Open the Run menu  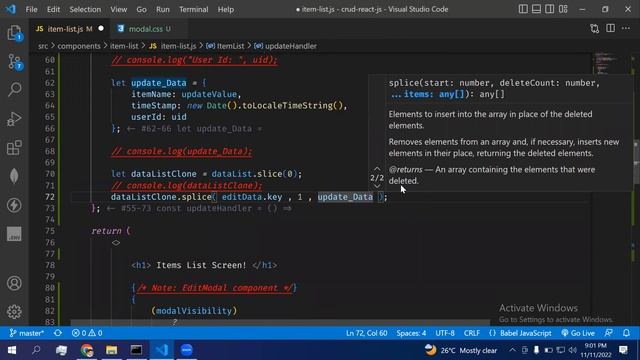162,9
